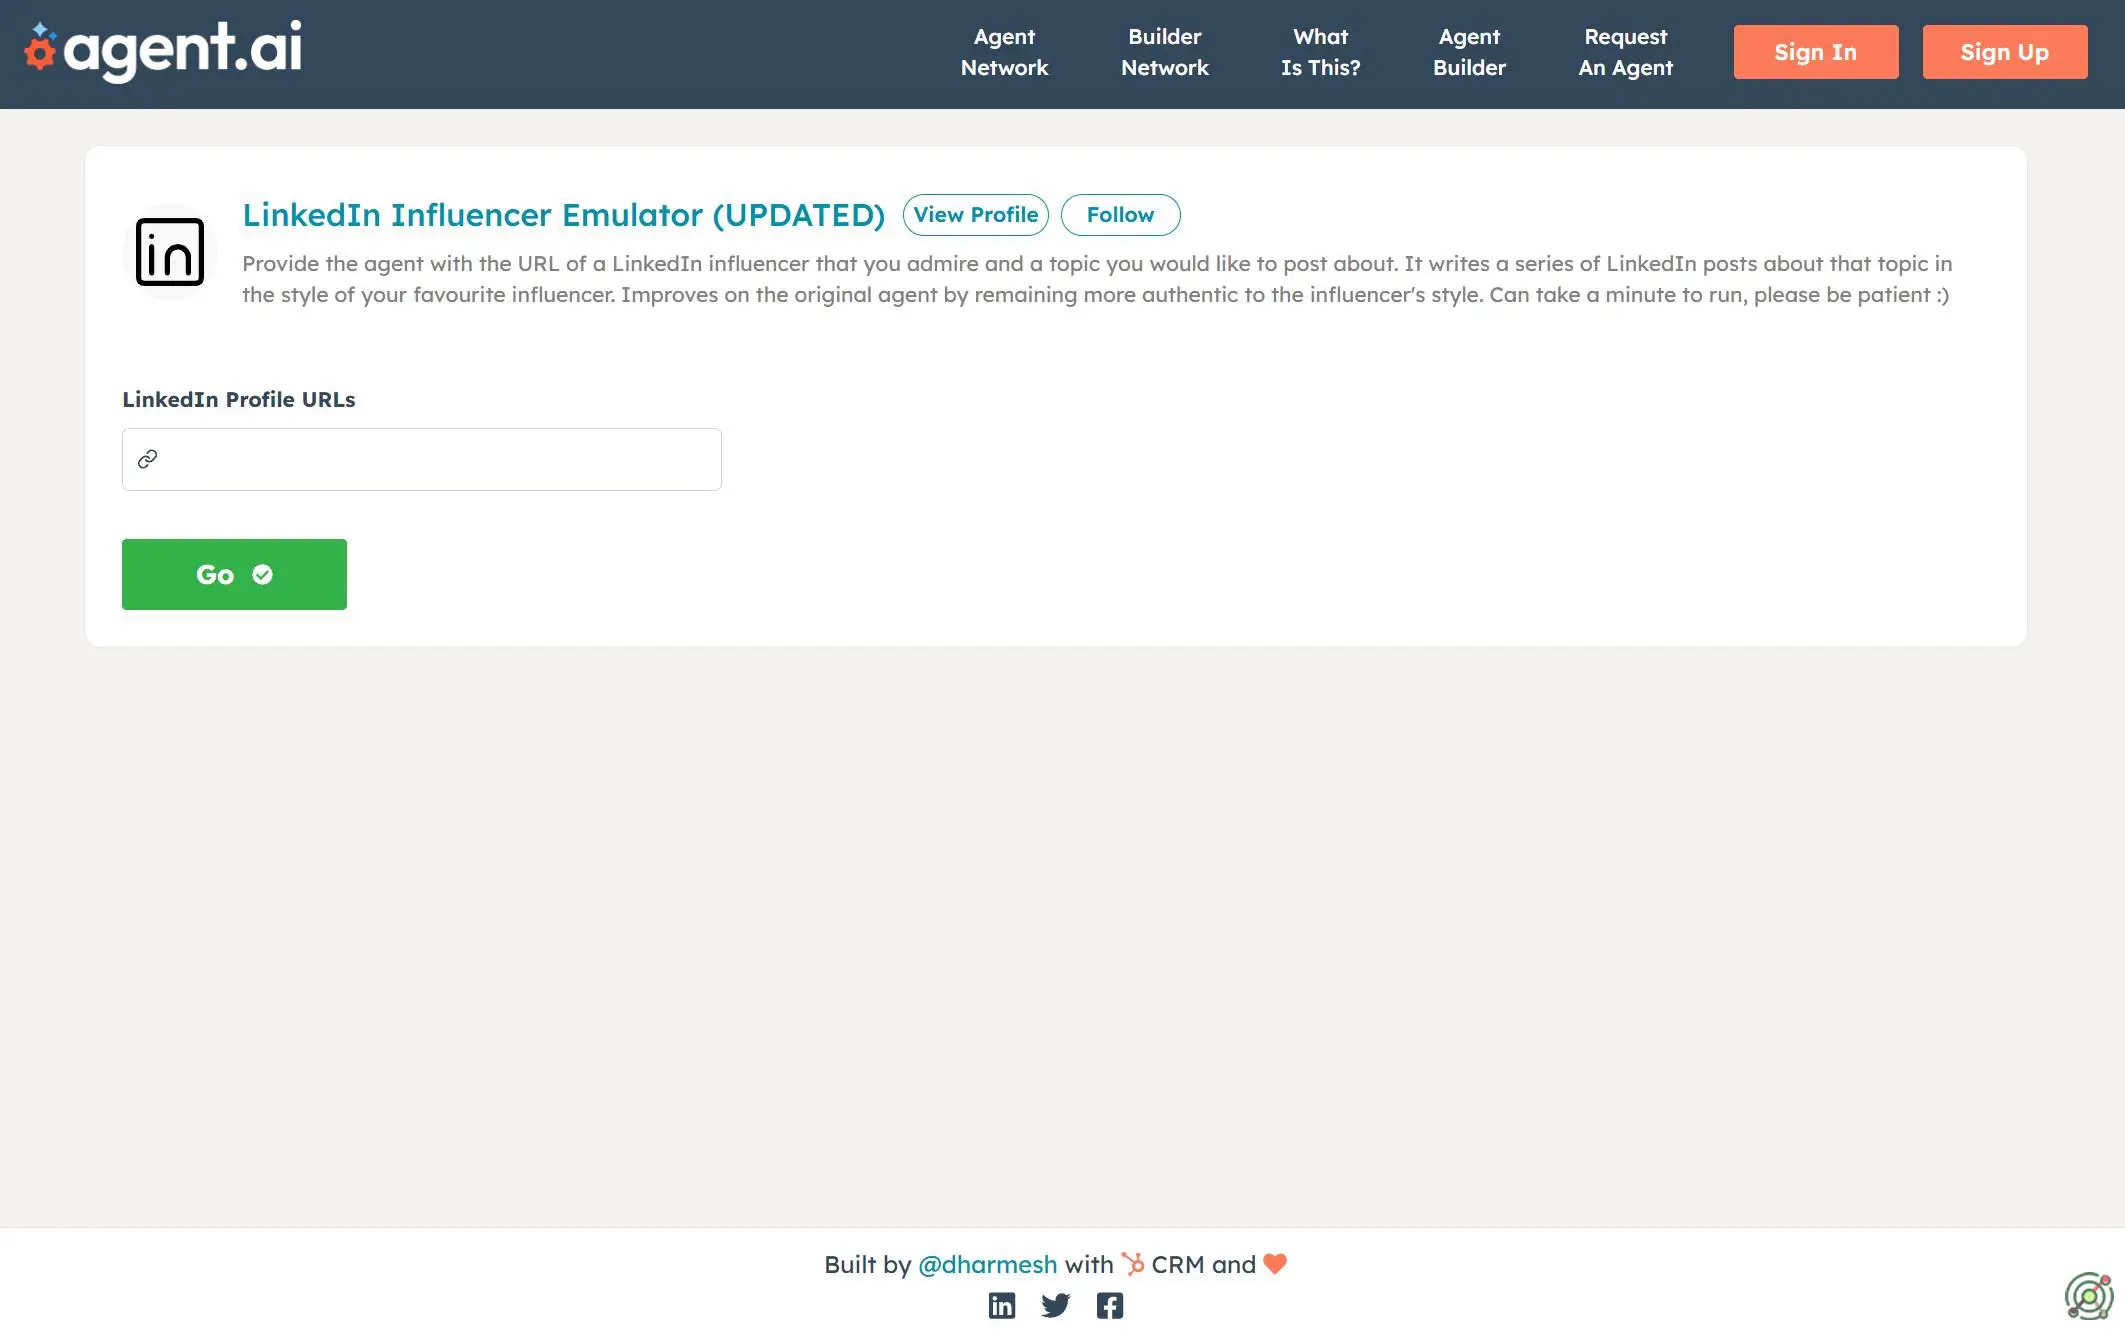Click the orange heart icon in footer
This screenshot has height=1330, width=2125.
(1275, 1264)
